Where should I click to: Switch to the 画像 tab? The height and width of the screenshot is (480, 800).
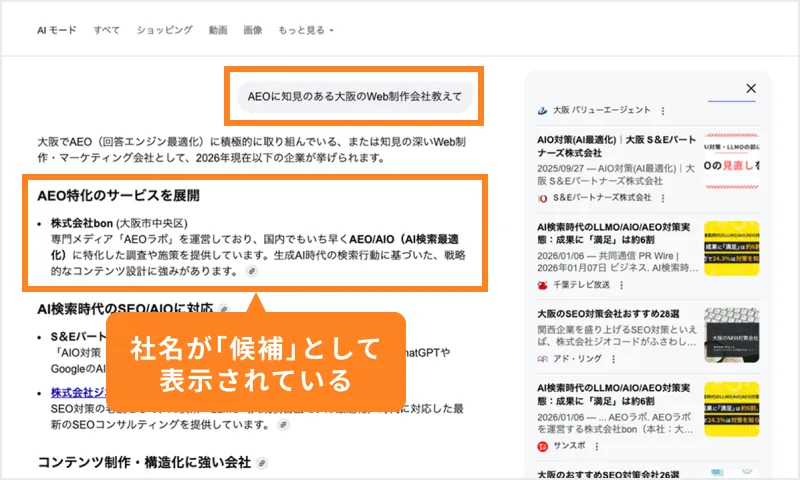pos(252,30)
